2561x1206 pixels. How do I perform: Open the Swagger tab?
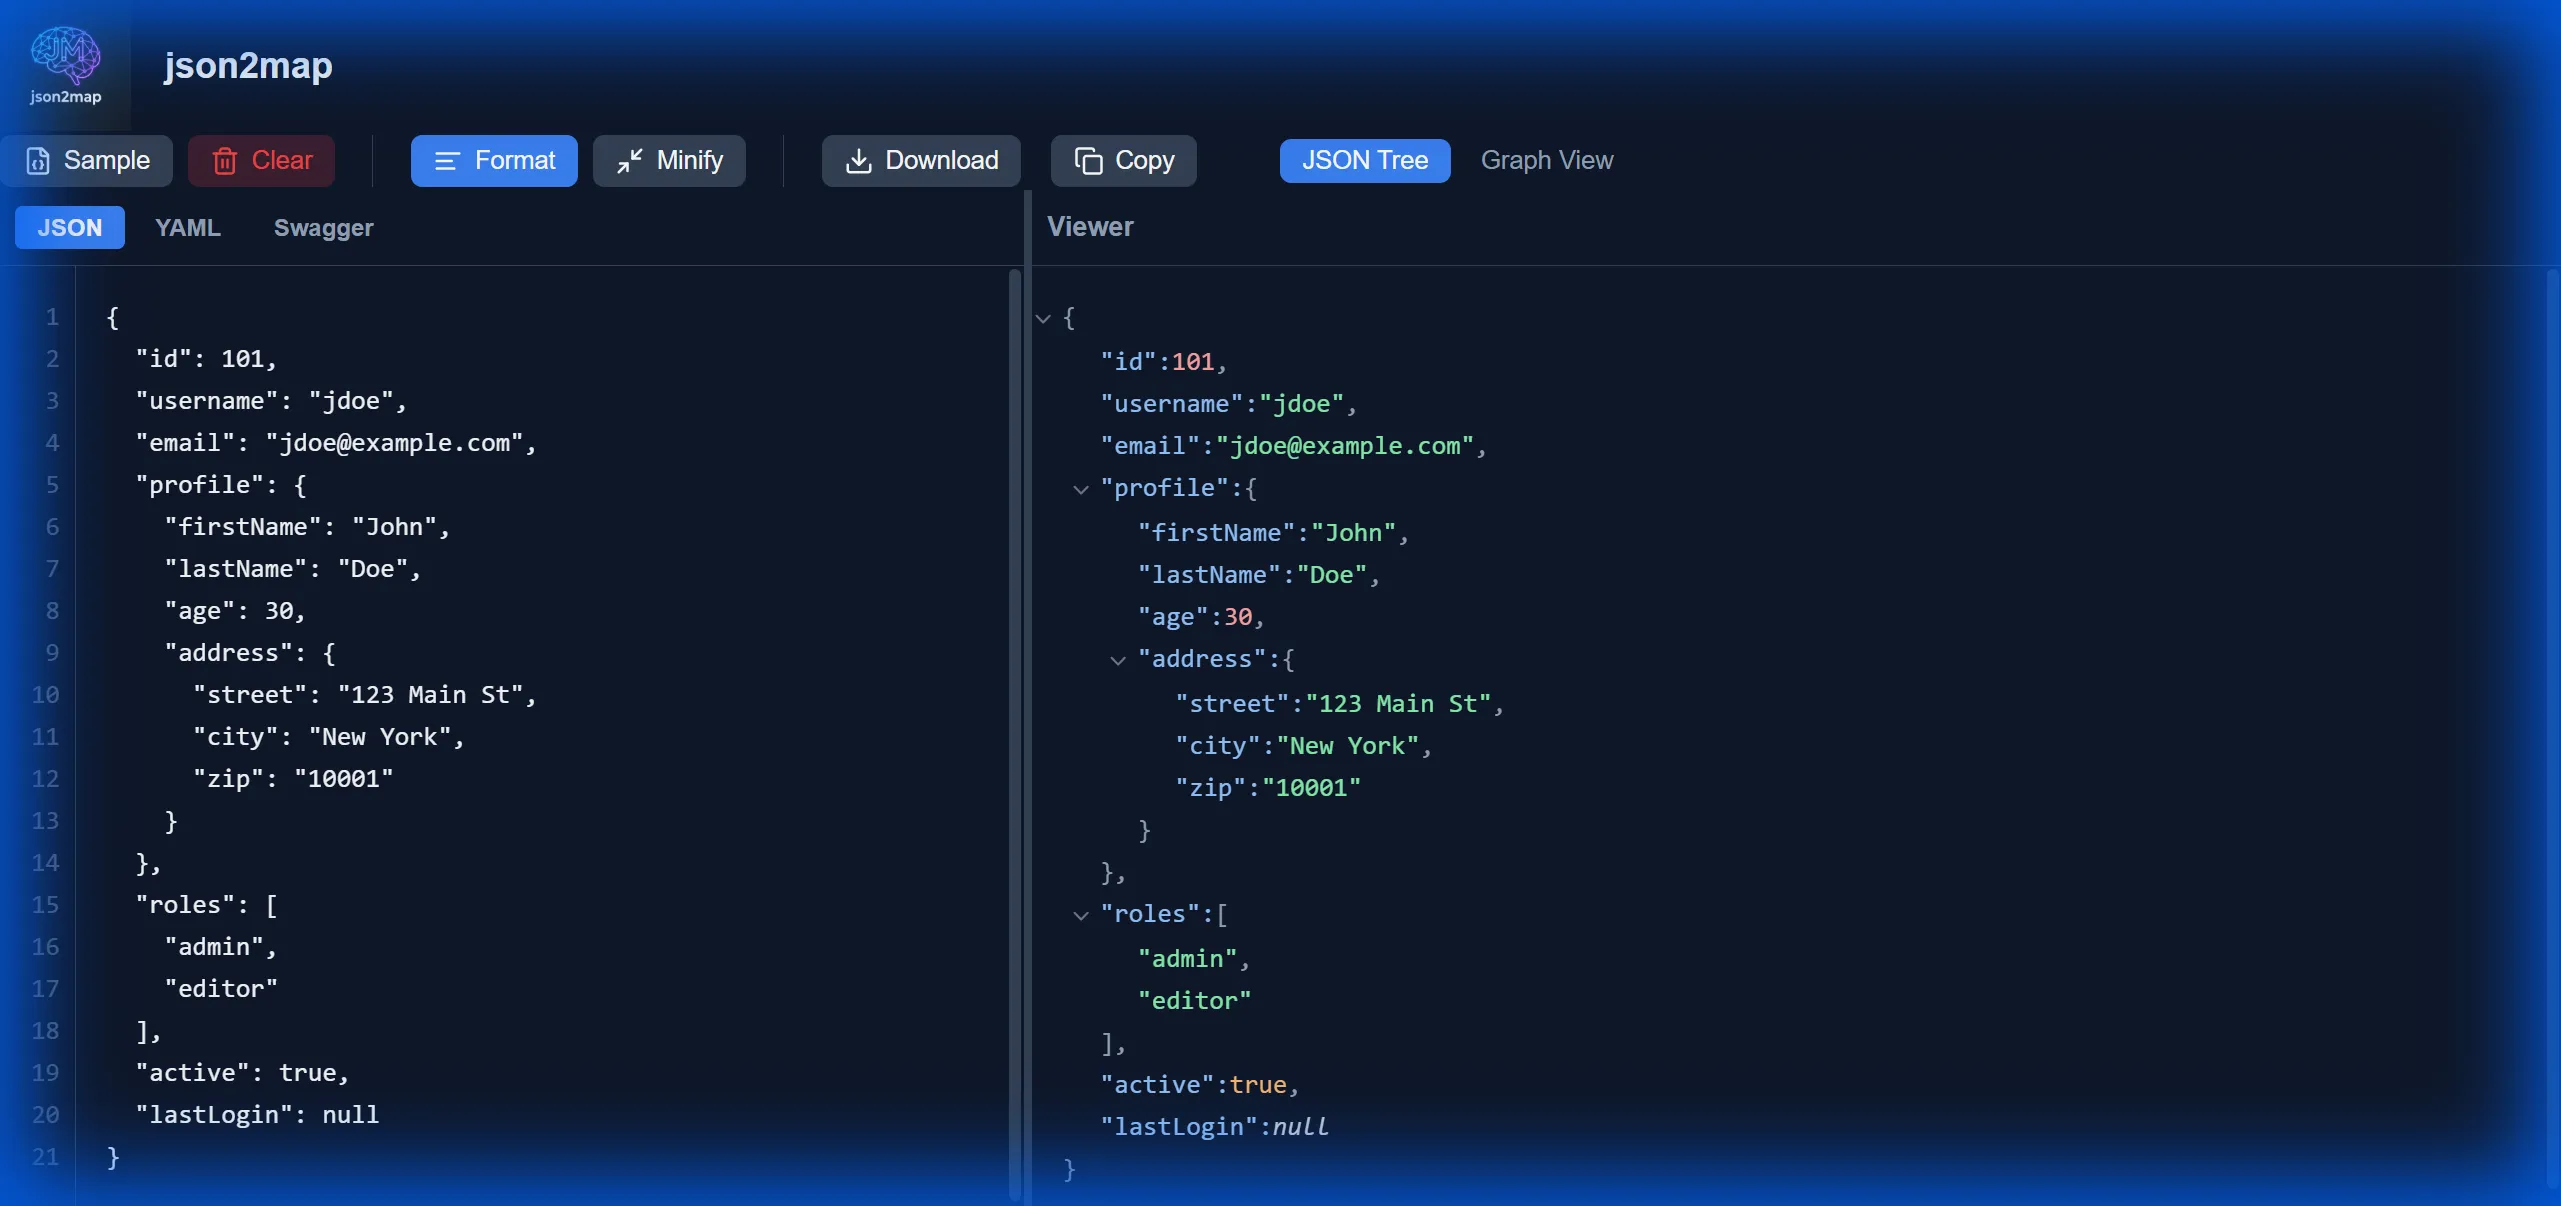[323, 227]
